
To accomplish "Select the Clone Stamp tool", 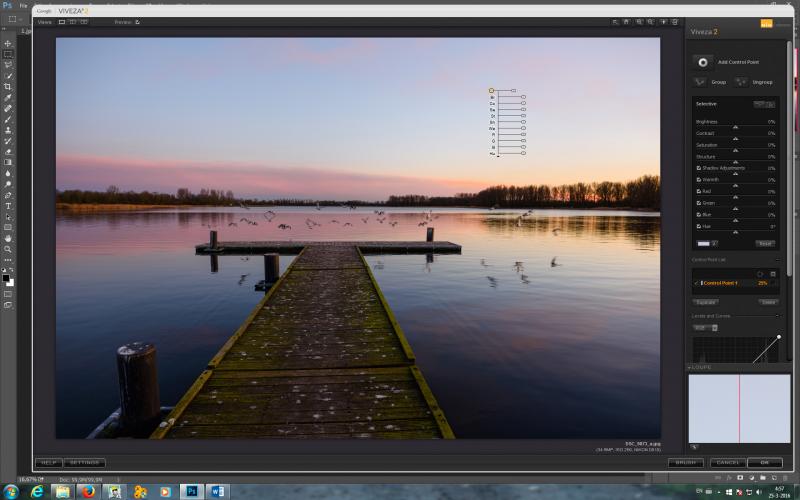I will pos(8,130).
